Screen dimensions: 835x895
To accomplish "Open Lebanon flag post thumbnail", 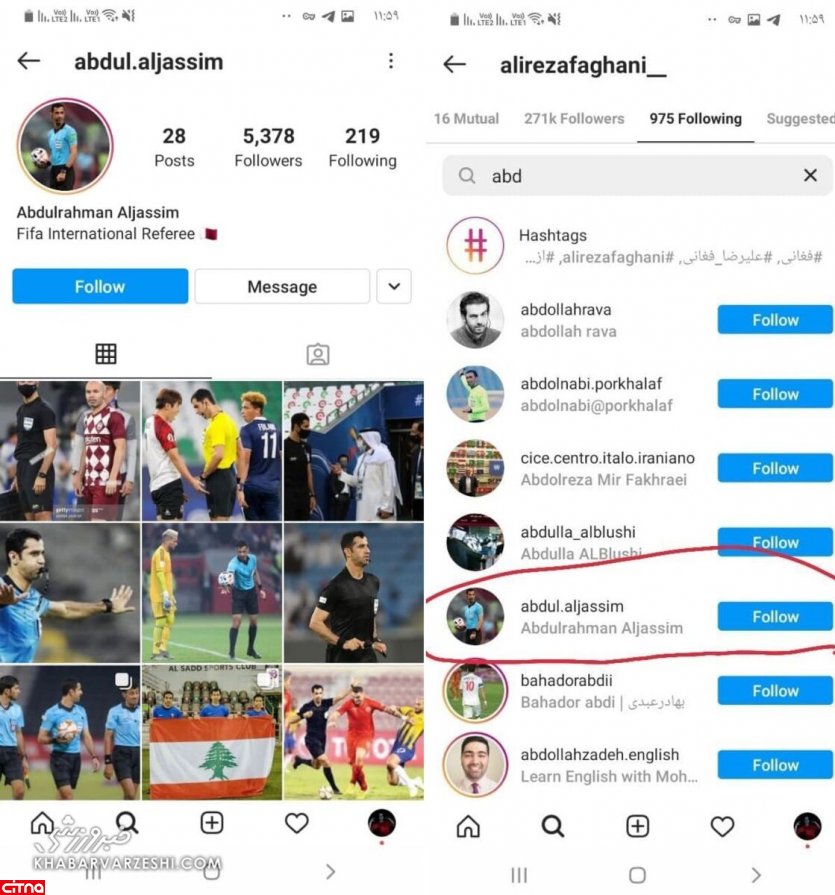I will point(212,732).
